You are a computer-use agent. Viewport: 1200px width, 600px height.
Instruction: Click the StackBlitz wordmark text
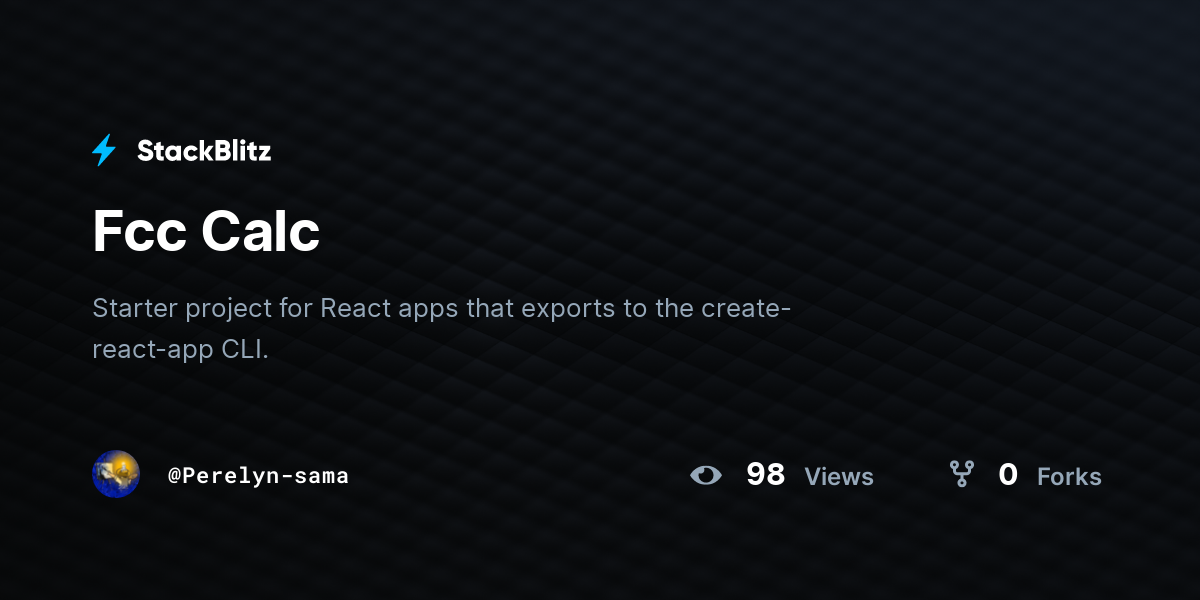(204, 151)
